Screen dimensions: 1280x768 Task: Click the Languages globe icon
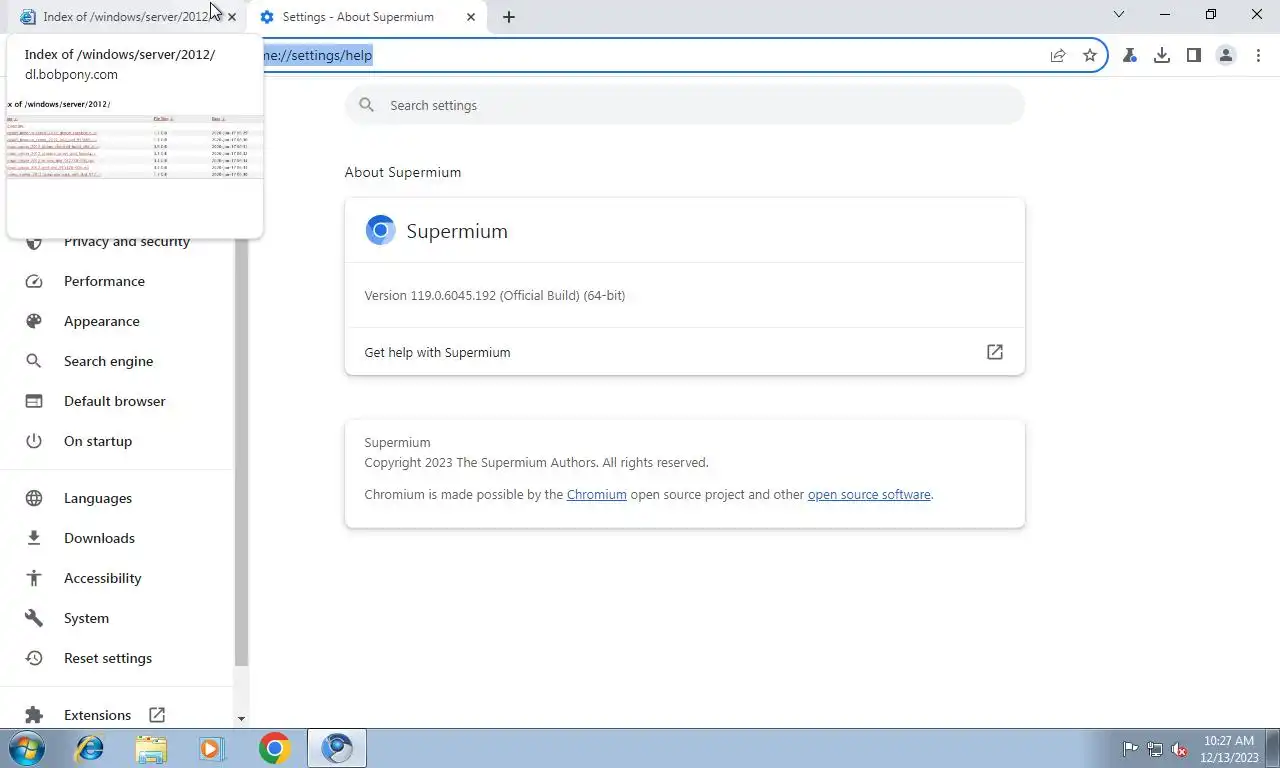pos(34,498)
